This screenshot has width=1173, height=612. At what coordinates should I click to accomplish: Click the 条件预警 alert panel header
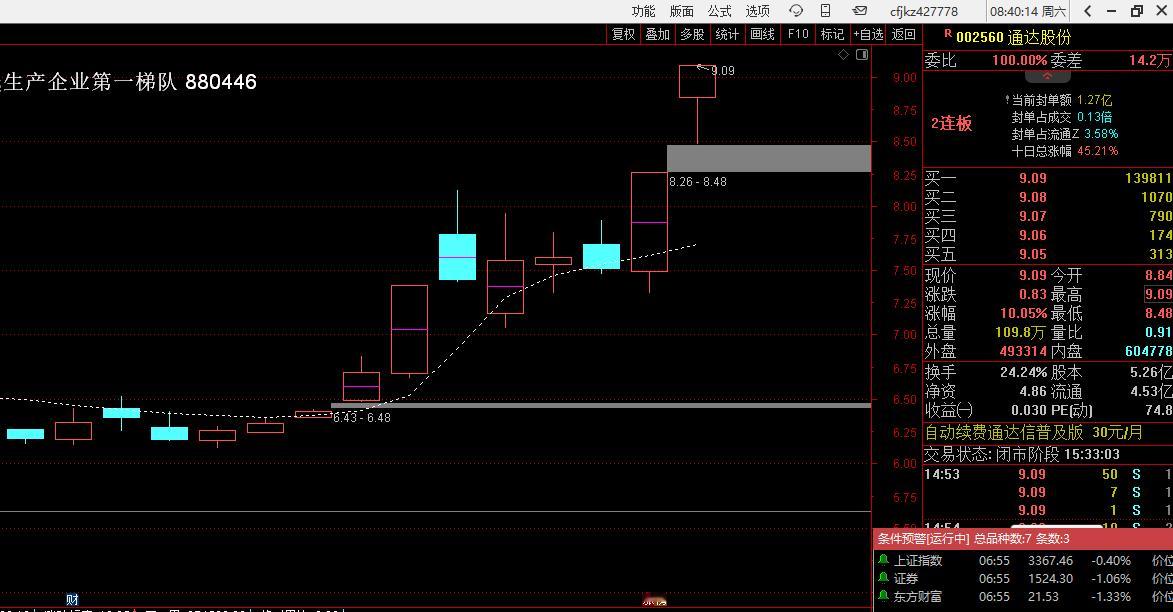point(1023,539)
